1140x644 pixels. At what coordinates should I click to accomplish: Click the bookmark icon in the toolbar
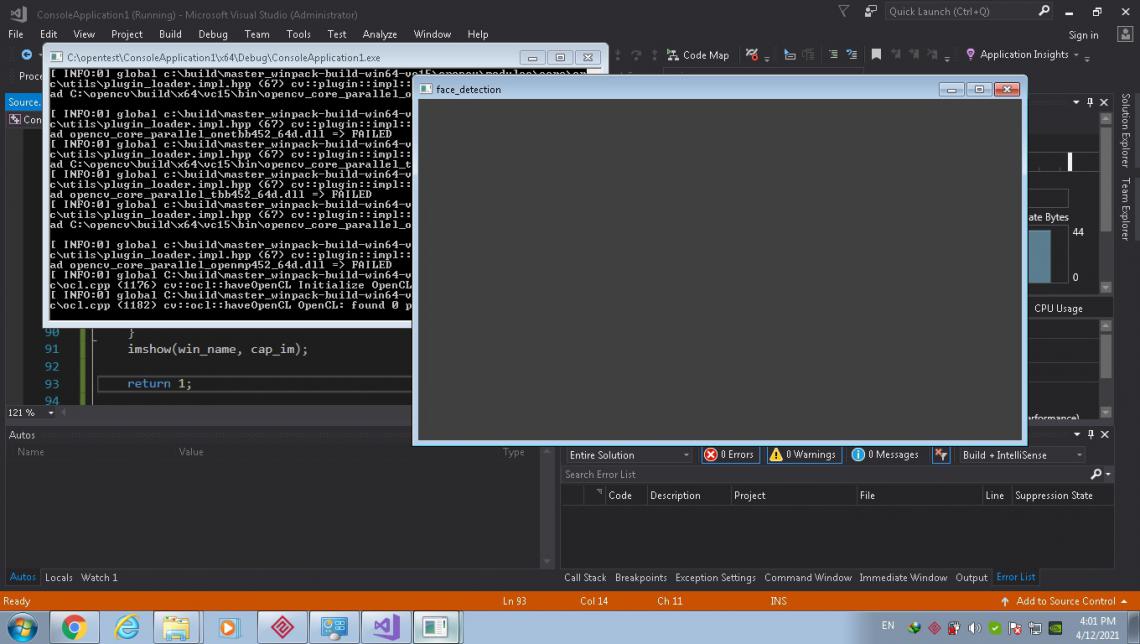[x=877, y=55]
